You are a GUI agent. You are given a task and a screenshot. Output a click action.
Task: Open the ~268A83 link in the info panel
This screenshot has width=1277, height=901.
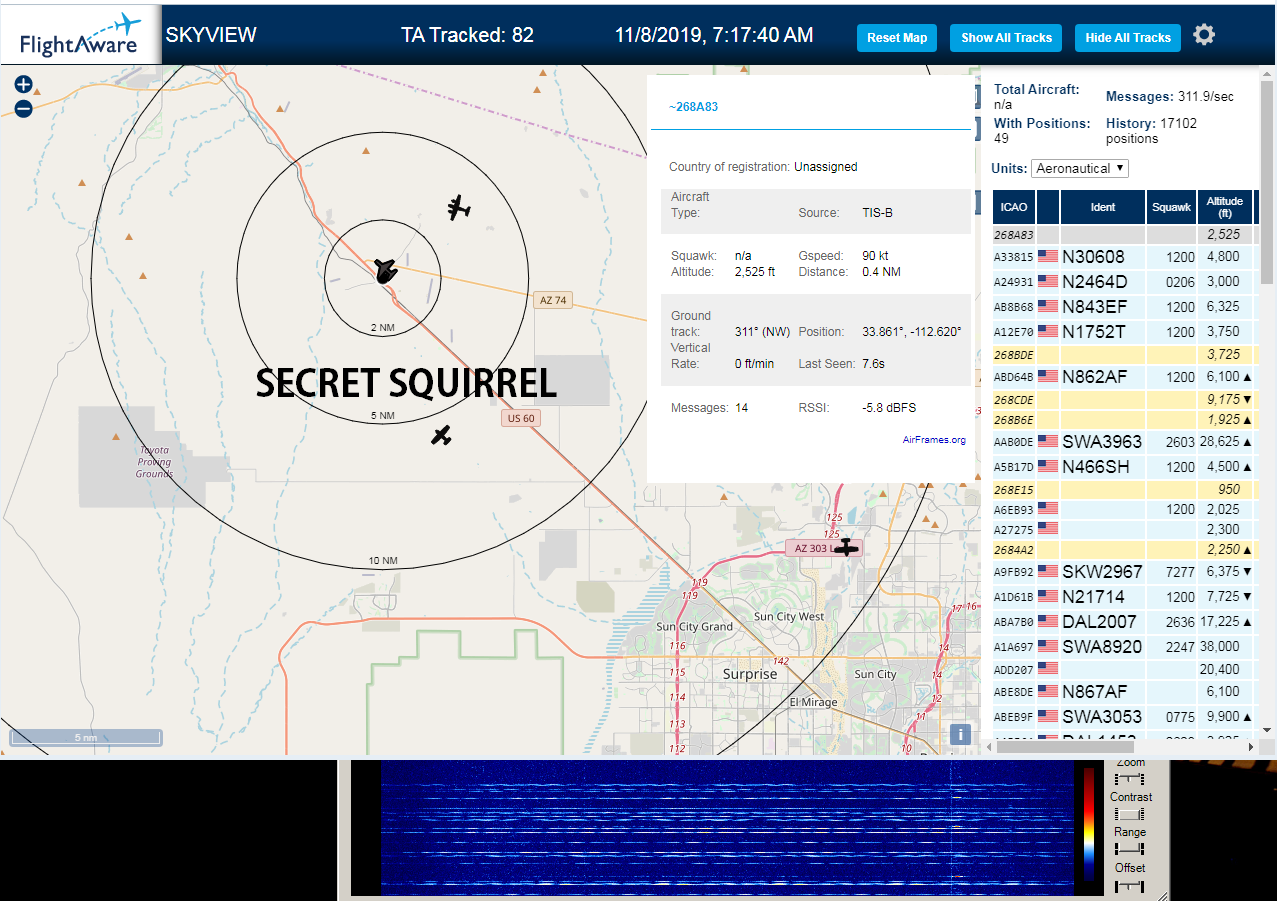tap(693, 107)
